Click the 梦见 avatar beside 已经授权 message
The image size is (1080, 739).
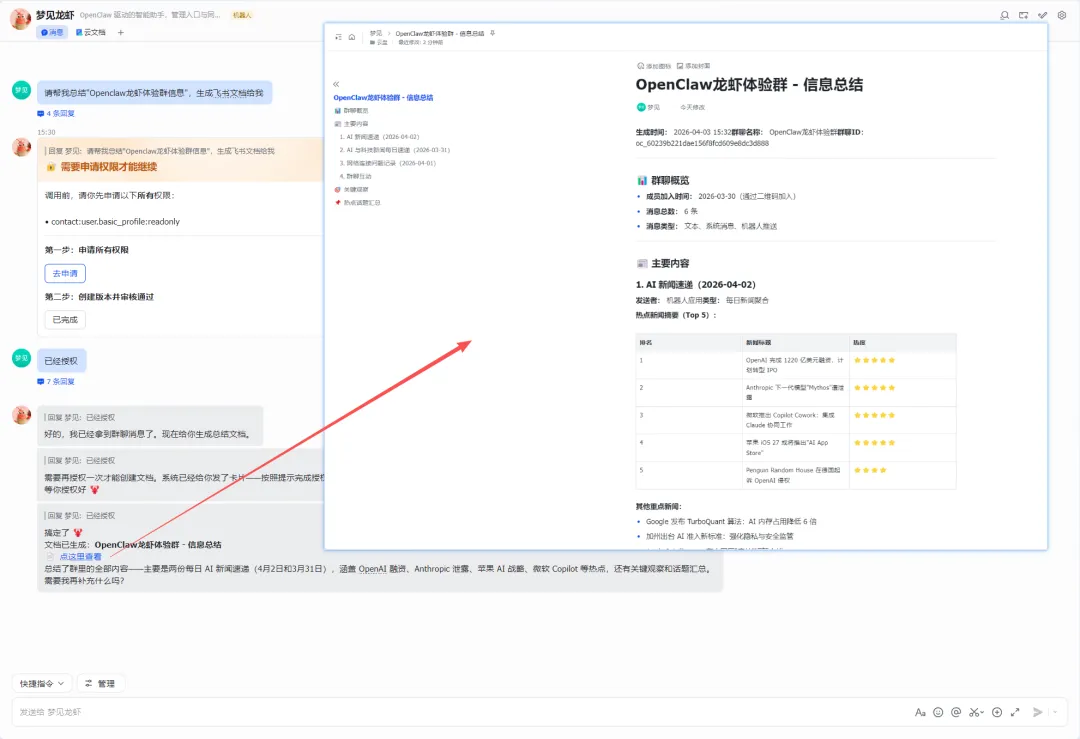pos(21,358)
